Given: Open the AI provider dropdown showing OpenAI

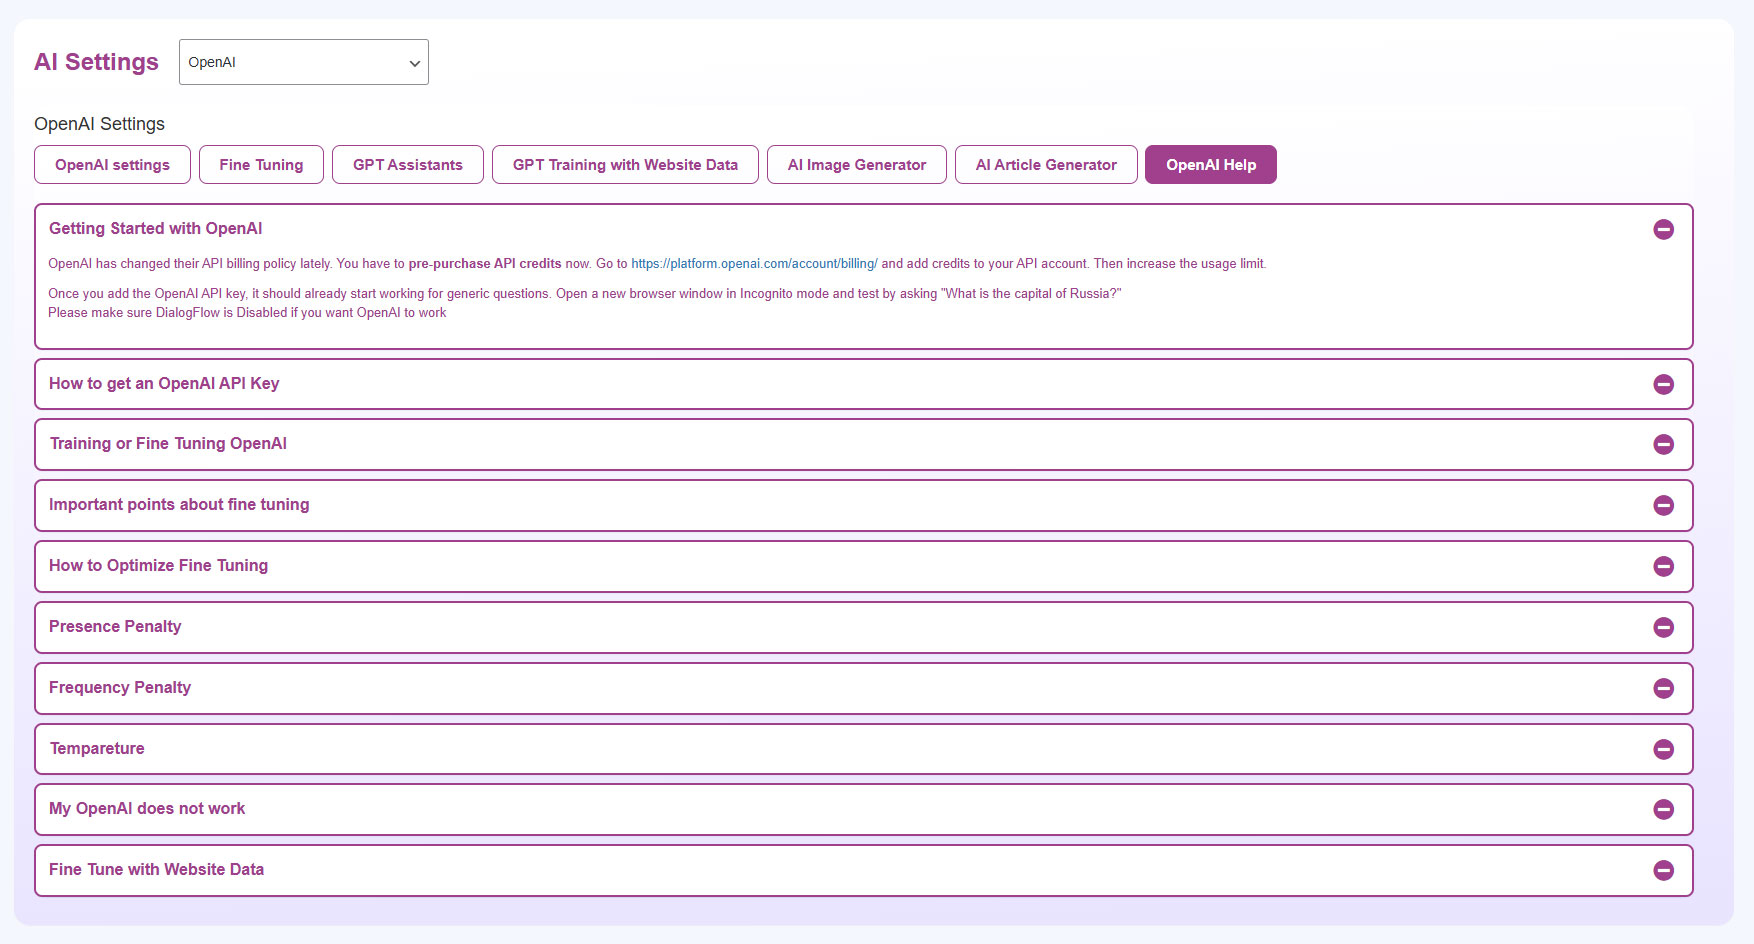Looking at the screenshot, I should click(x=303, y=62).
